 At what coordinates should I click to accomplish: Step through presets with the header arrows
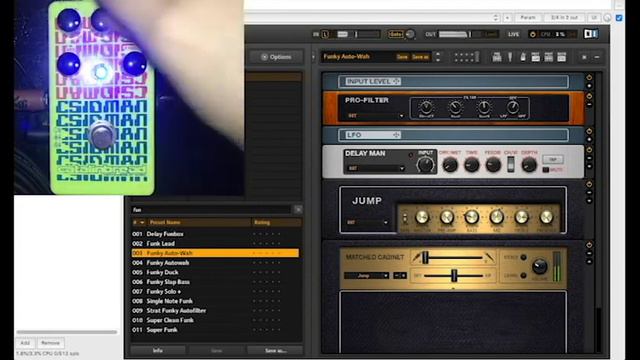[x=438, y=57]
